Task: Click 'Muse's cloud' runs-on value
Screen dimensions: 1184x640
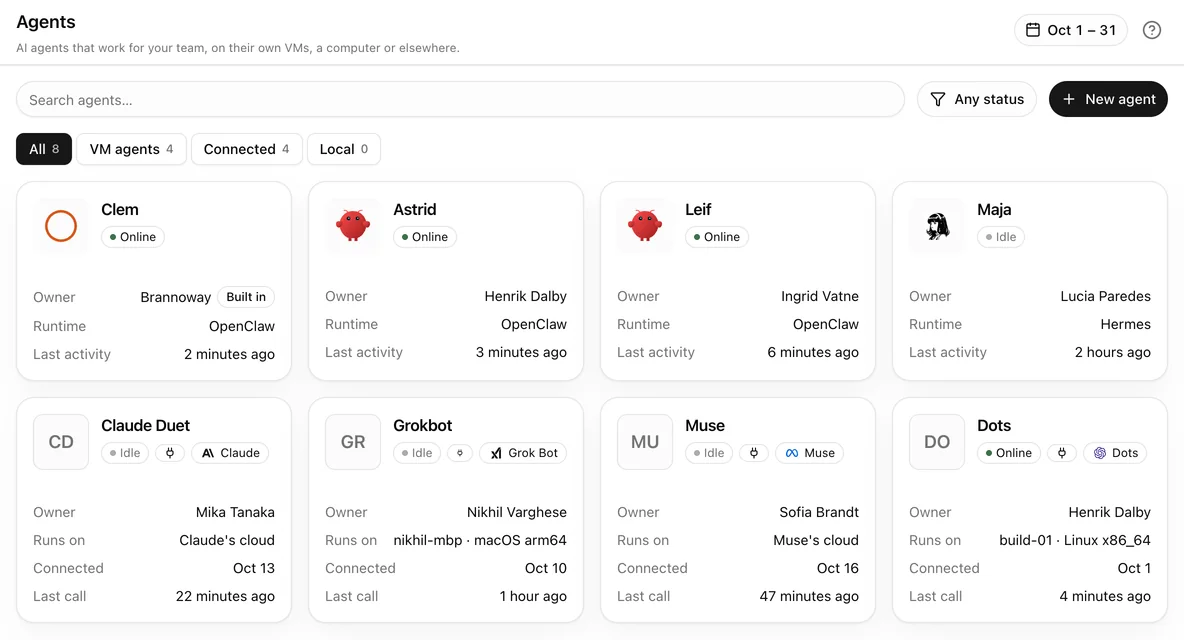Action: click(x=816, y=540)
